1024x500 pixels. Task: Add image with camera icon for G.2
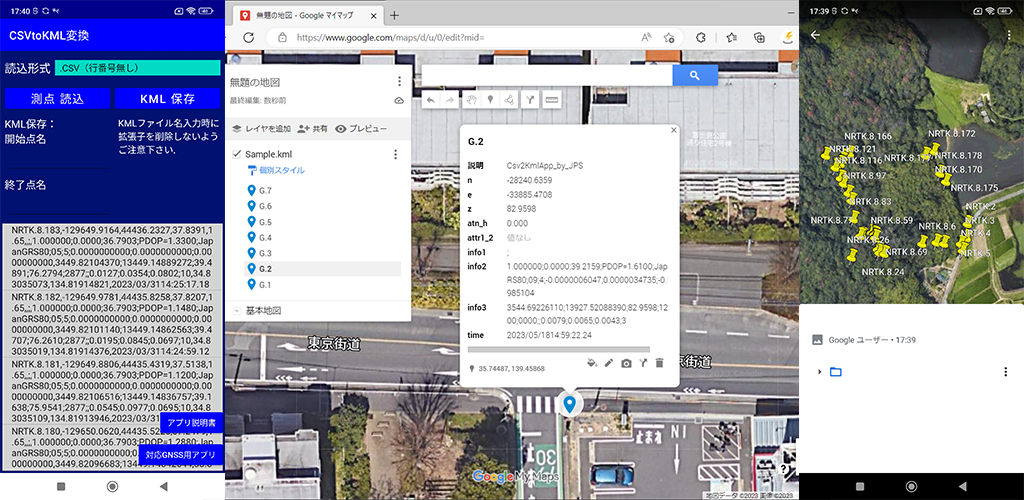pyautogui.click(x=626, y=362)
